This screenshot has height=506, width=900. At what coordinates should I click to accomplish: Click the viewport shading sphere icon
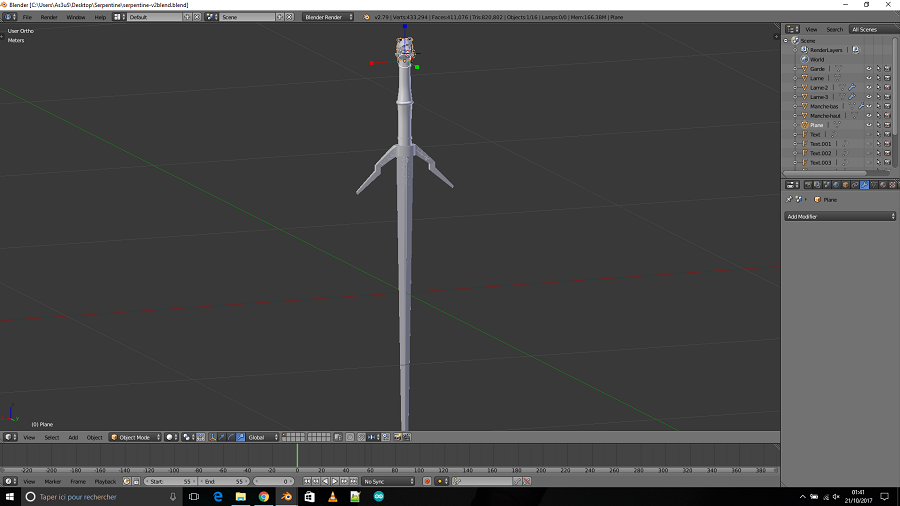point(170,437)
